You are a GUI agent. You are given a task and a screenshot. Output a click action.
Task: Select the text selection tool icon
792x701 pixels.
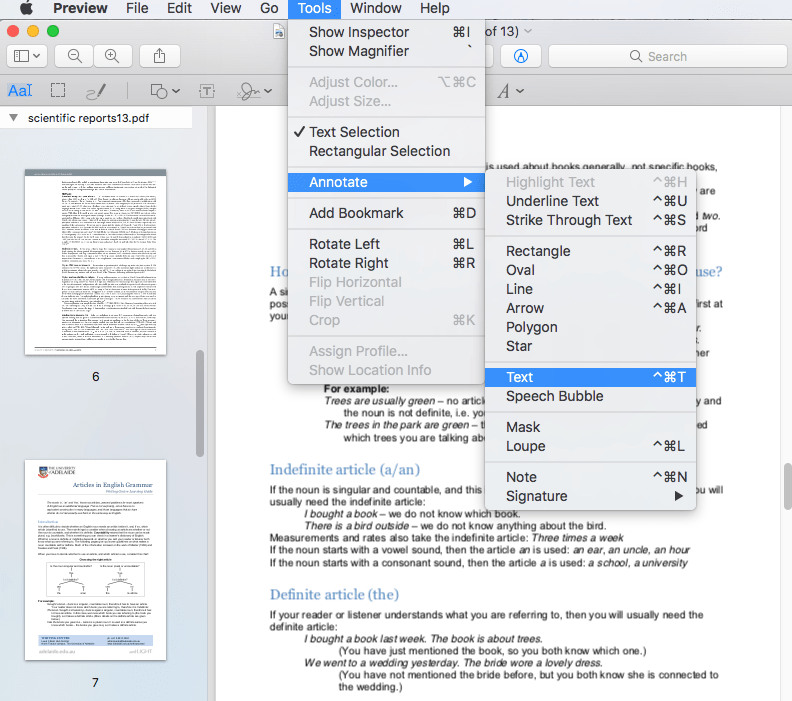tap(20, 90)
